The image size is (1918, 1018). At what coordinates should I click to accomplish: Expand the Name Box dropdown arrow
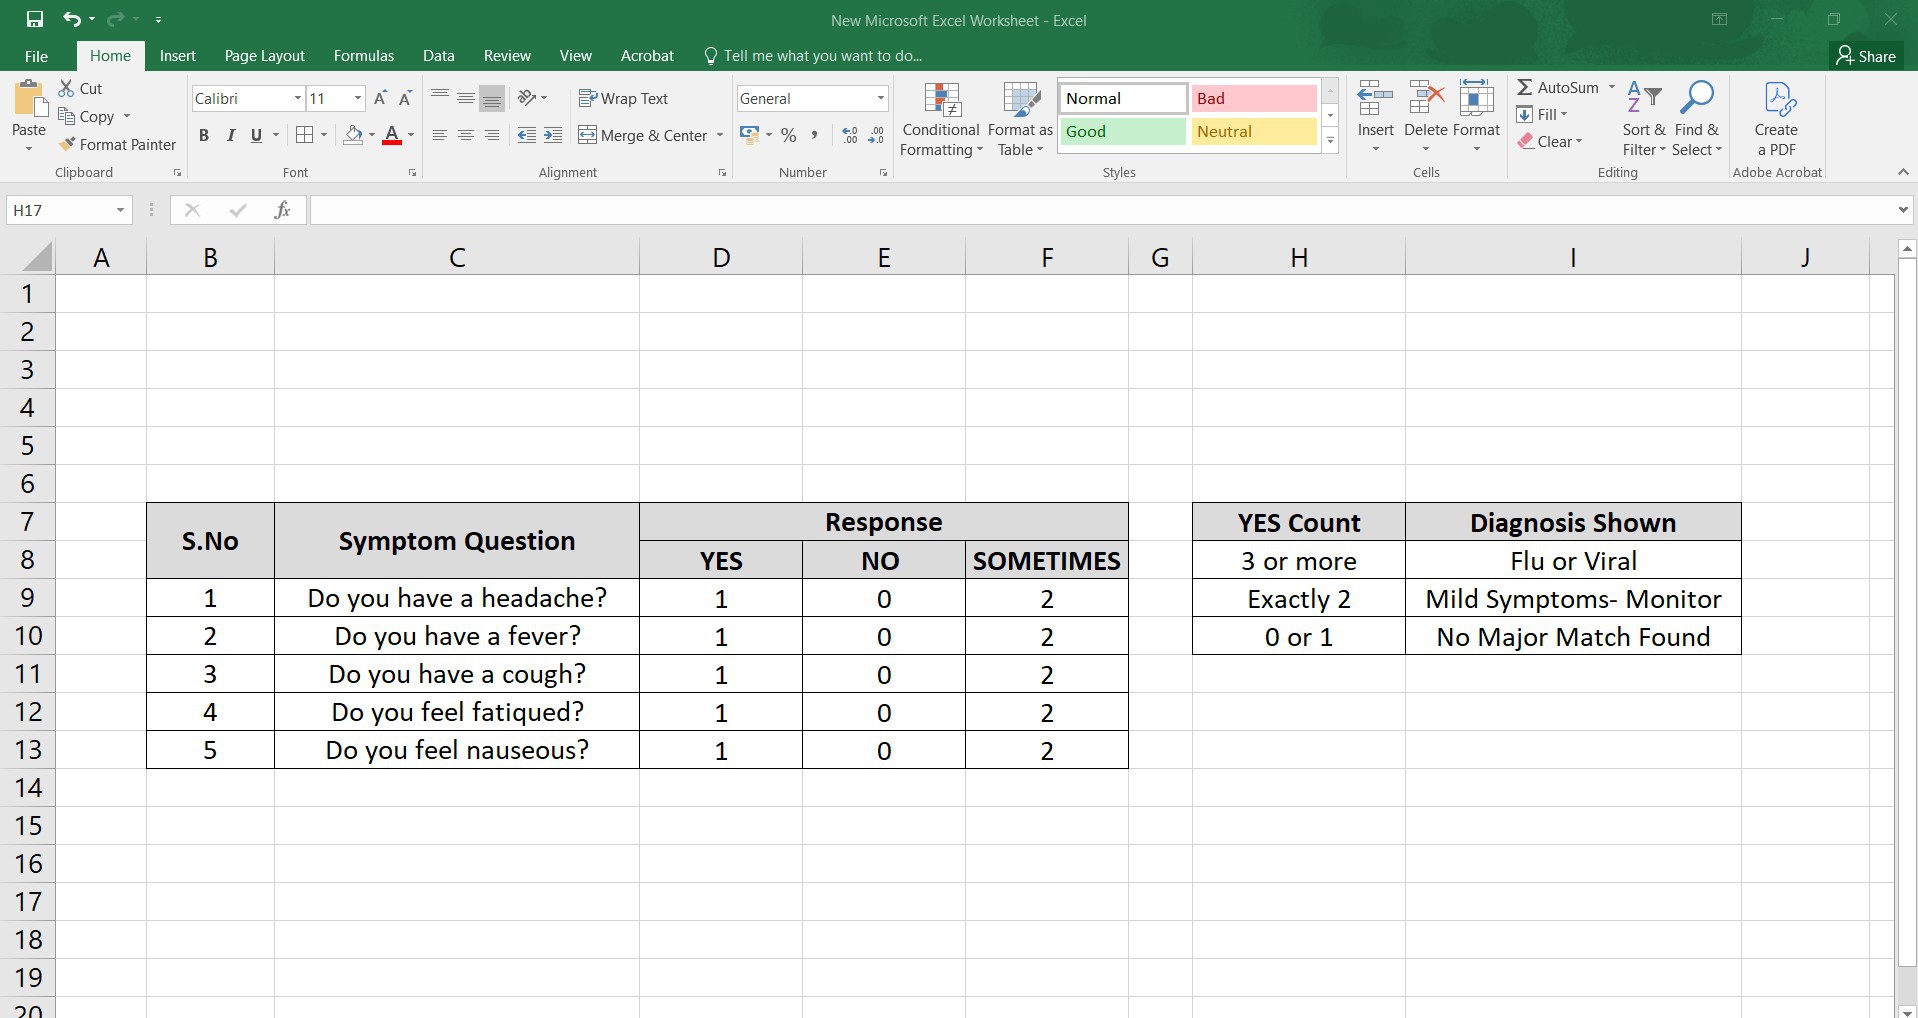click(120, 210)
